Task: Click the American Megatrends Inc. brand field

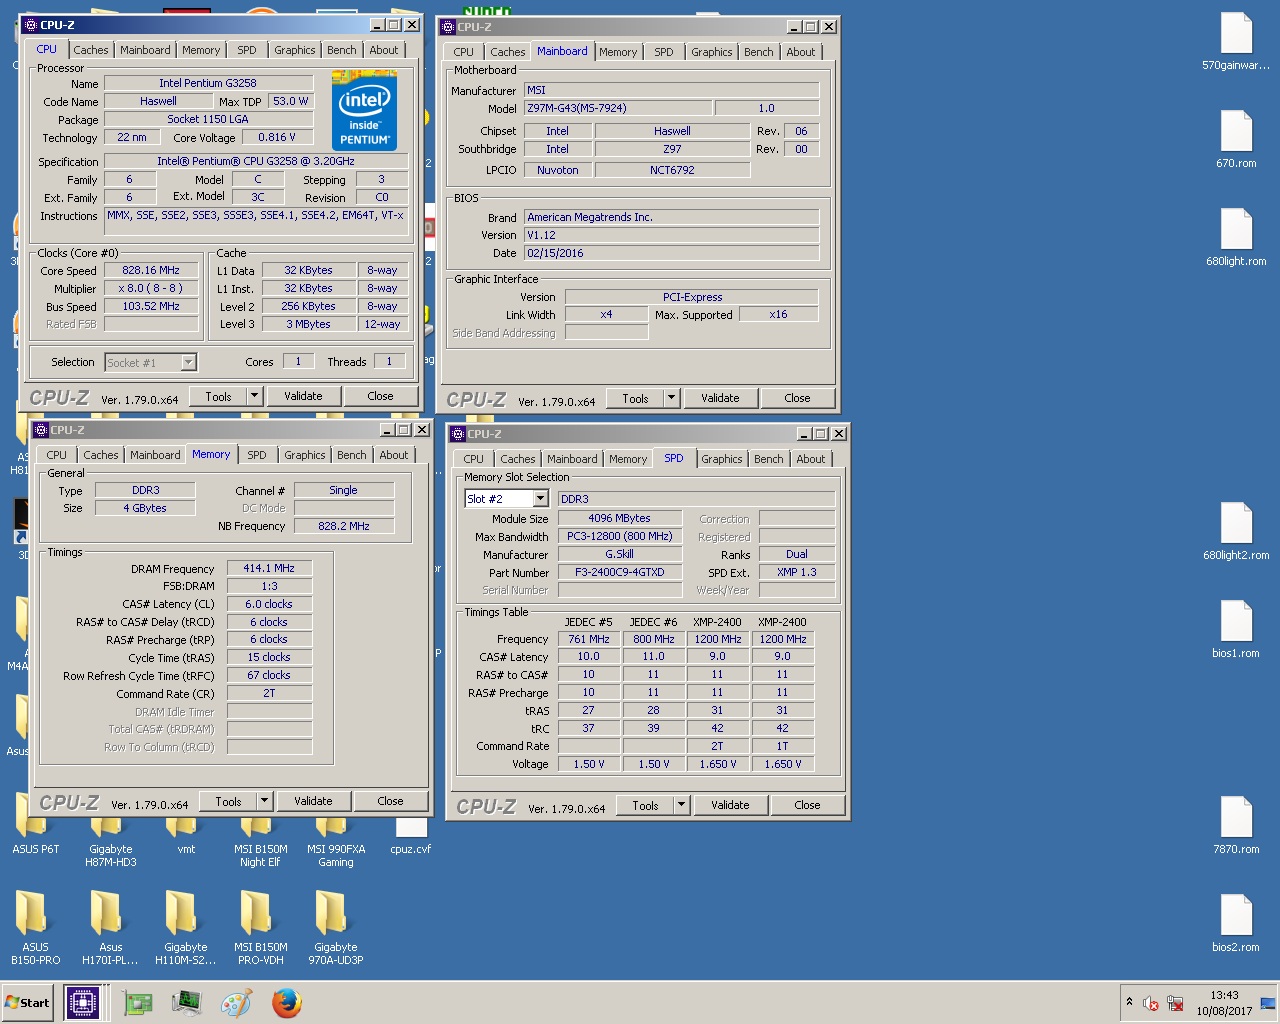Action: (671, 217)
